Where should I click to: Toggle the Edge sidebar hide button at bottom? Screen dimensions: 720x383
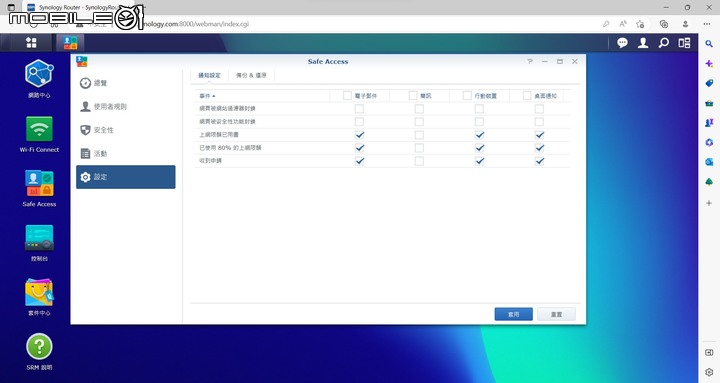coord(709,353)
